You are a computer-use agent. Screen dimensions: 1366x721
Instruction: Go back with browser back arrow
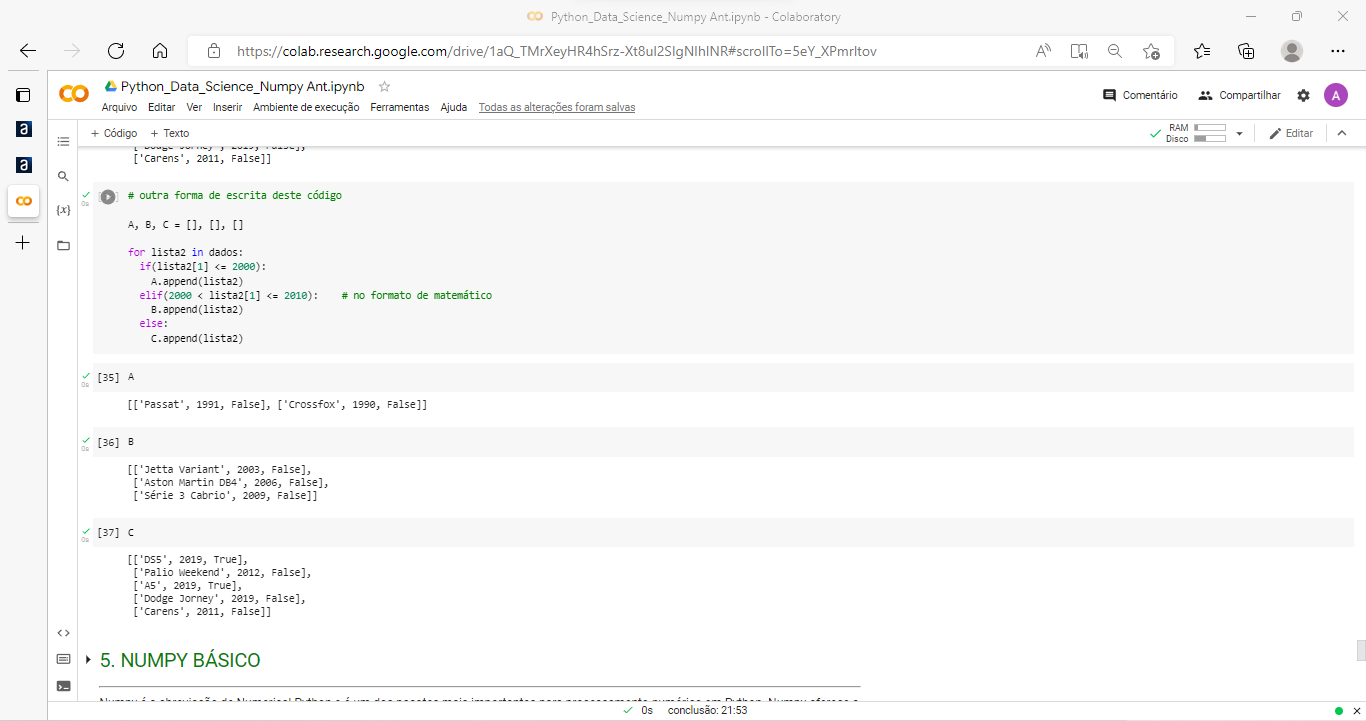click(x=28, y=51)
